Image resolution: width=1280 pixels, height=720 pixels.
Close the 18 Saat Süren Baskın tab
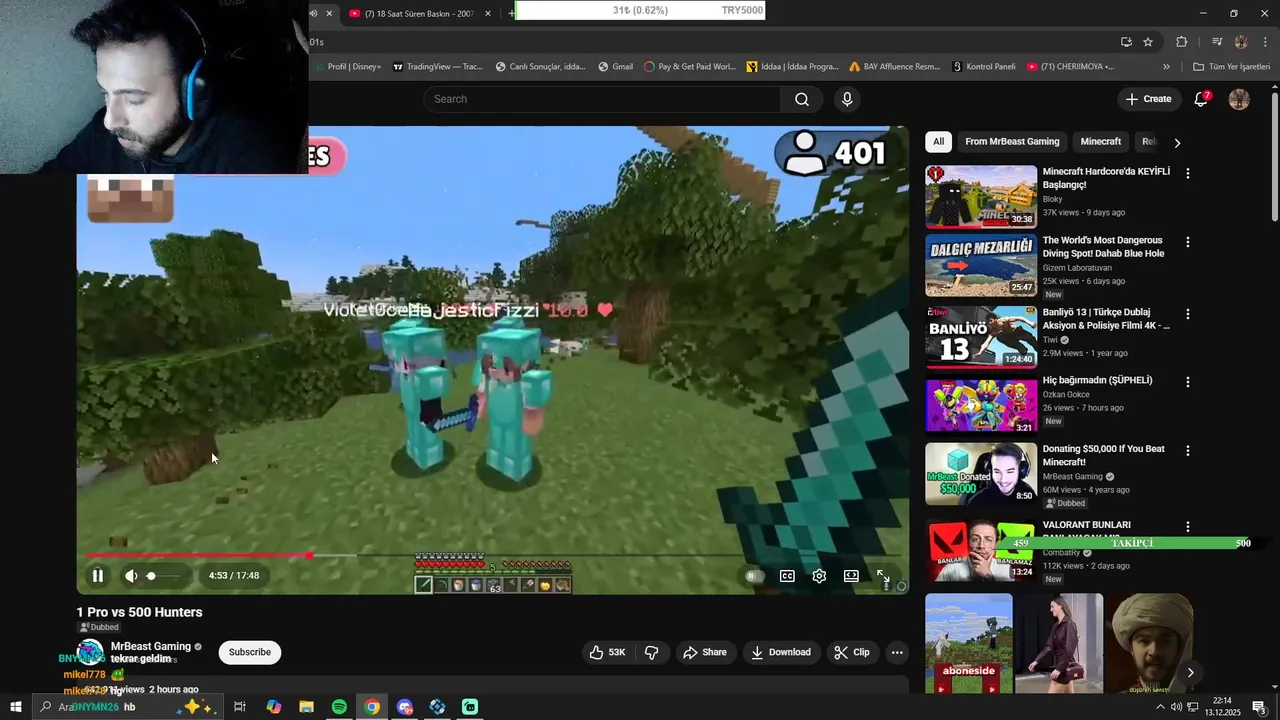pos(487,13)
